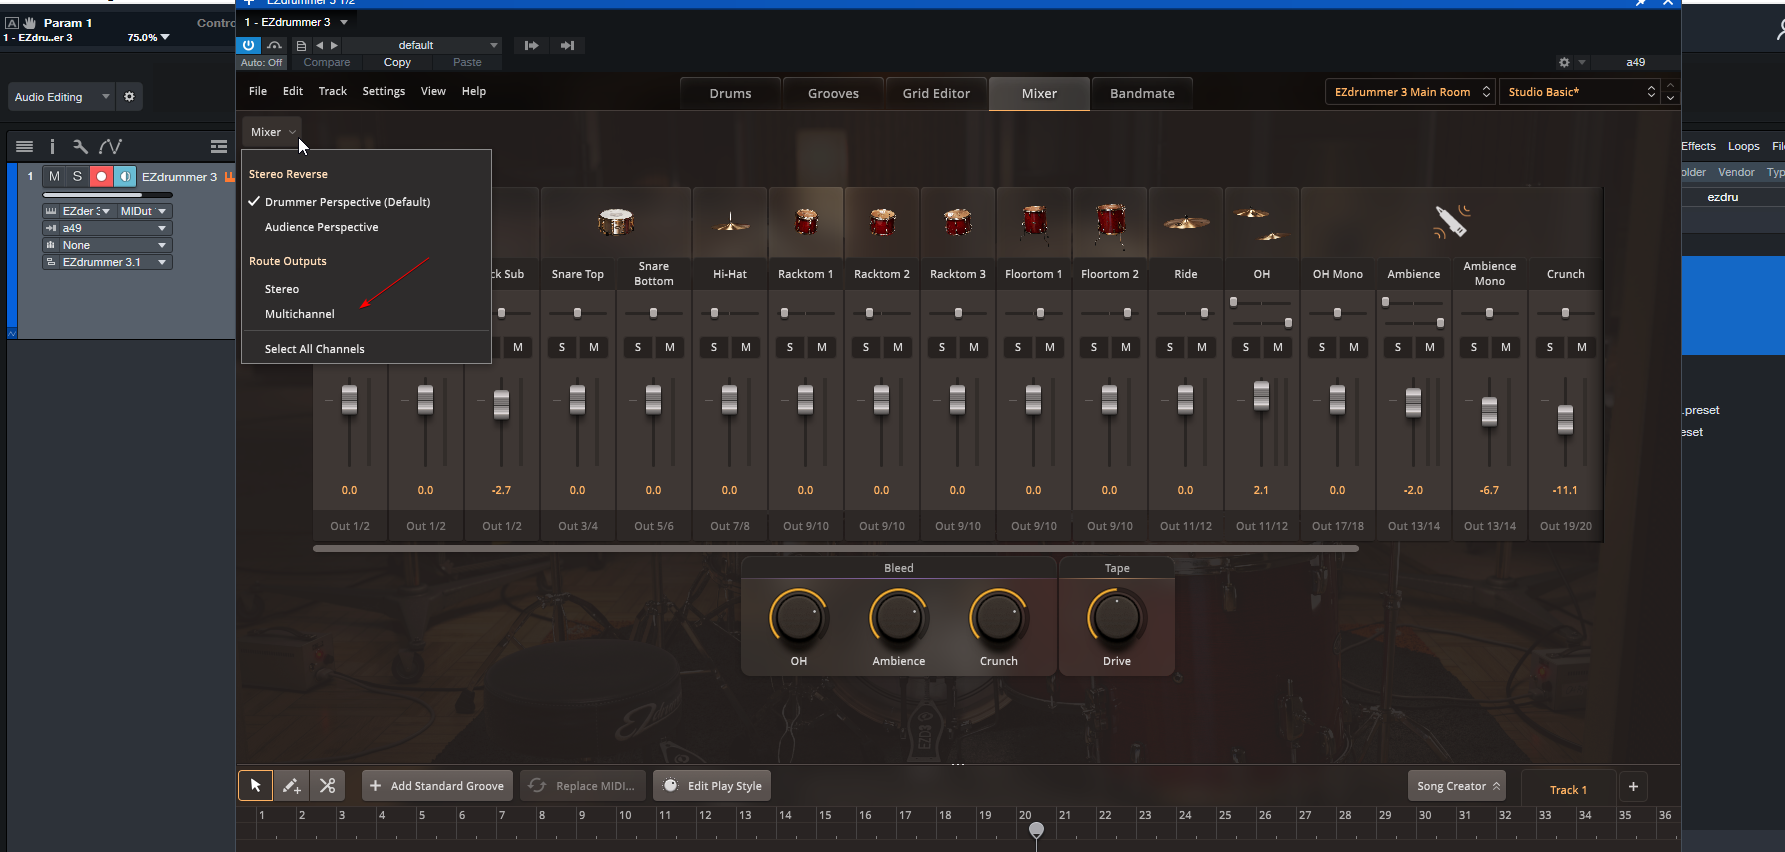Select Audience Perspective menu entry
Image resolution: width=1785 pixels, height=852 pixels.
coord(321,227)
